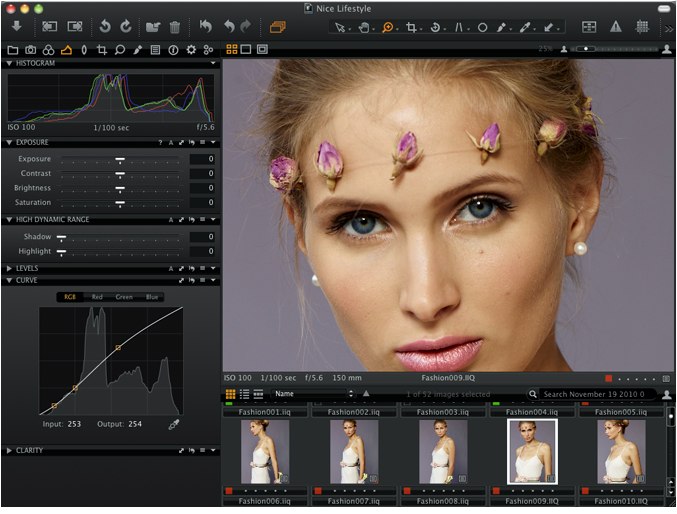Viewport: 677px width, 514px height.
Task: Collapse the Exposure panel
Action: pyautogui.click(x=10, y=143)
